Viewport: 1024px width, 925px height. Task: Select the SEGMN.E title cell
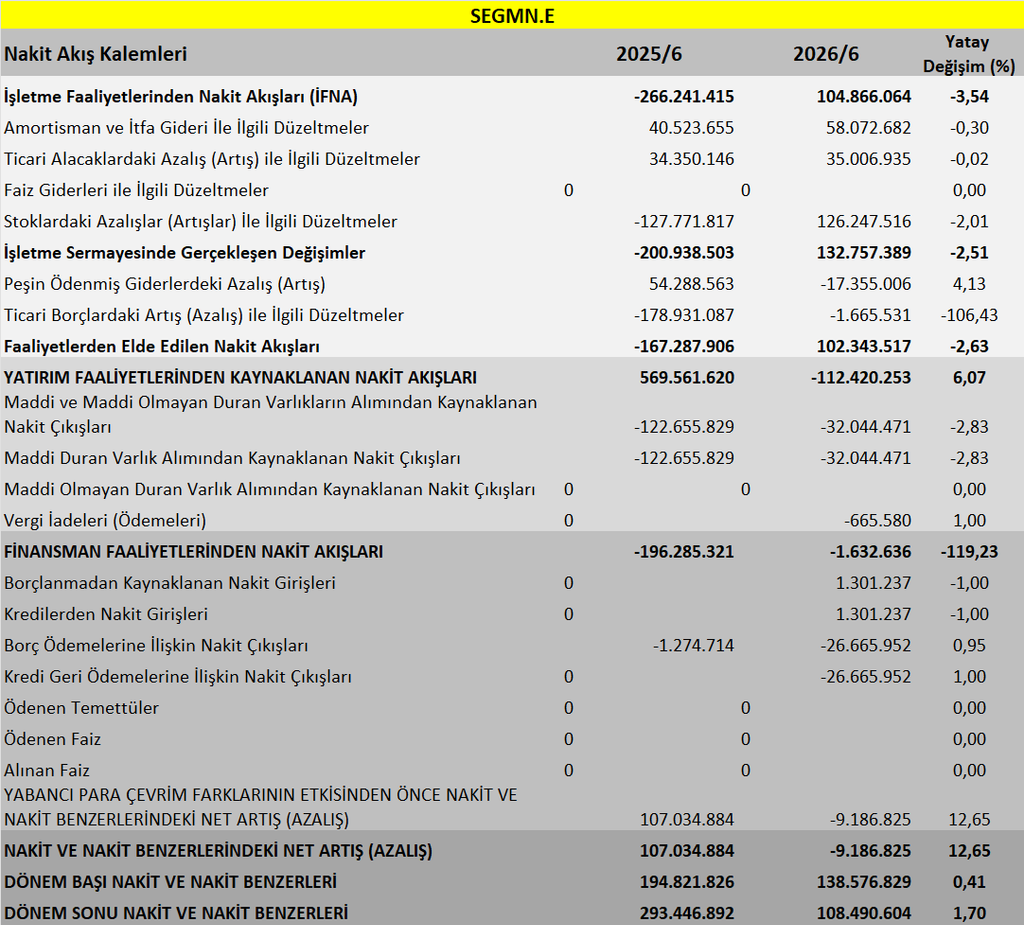tap(512, 15)
